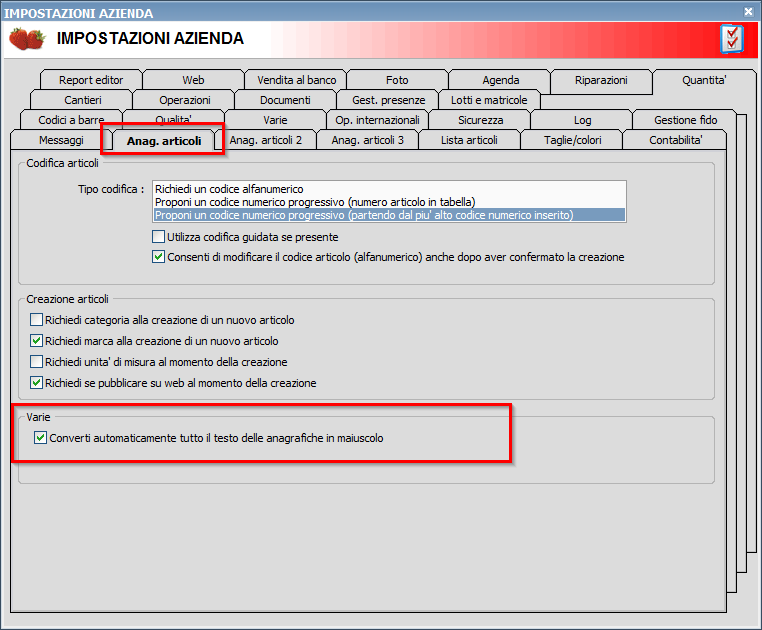Viewport: 762px width, 630px height.
Task: Select the Foto tab
Action: [397, 80]
